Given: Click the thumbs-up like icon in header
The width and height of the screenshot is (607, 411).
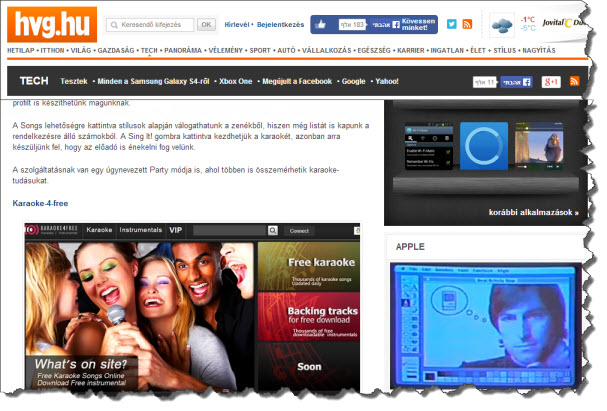Looking at the screenshot, I should pos(321,24).
